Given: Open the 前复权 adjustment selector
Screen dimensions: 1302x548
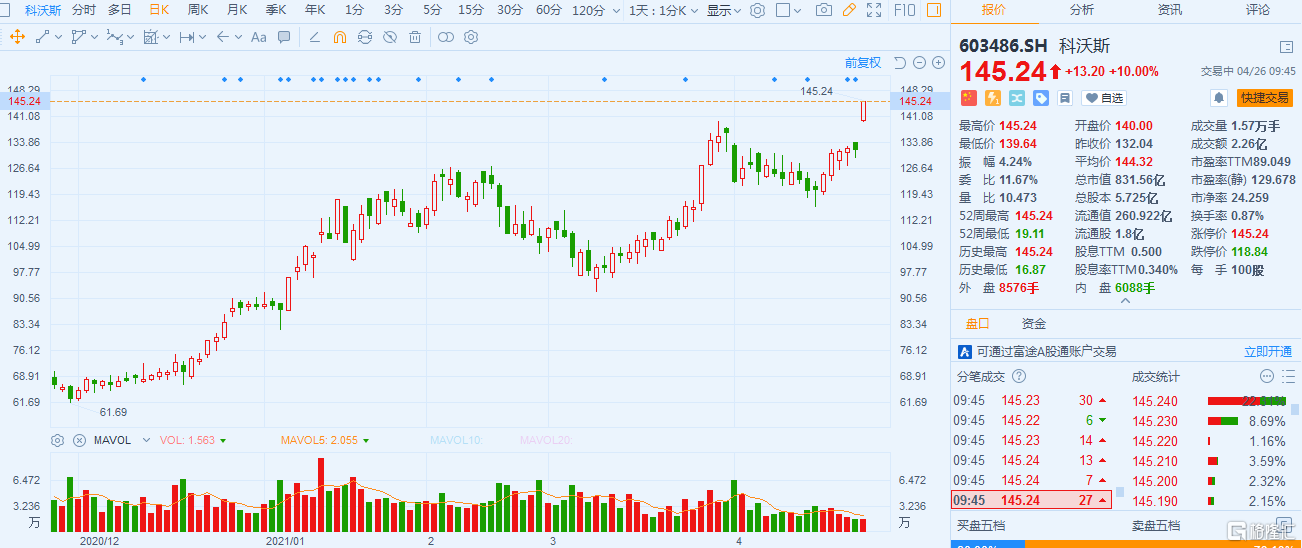Looking at the screenshot, I should tap(863, 63).
